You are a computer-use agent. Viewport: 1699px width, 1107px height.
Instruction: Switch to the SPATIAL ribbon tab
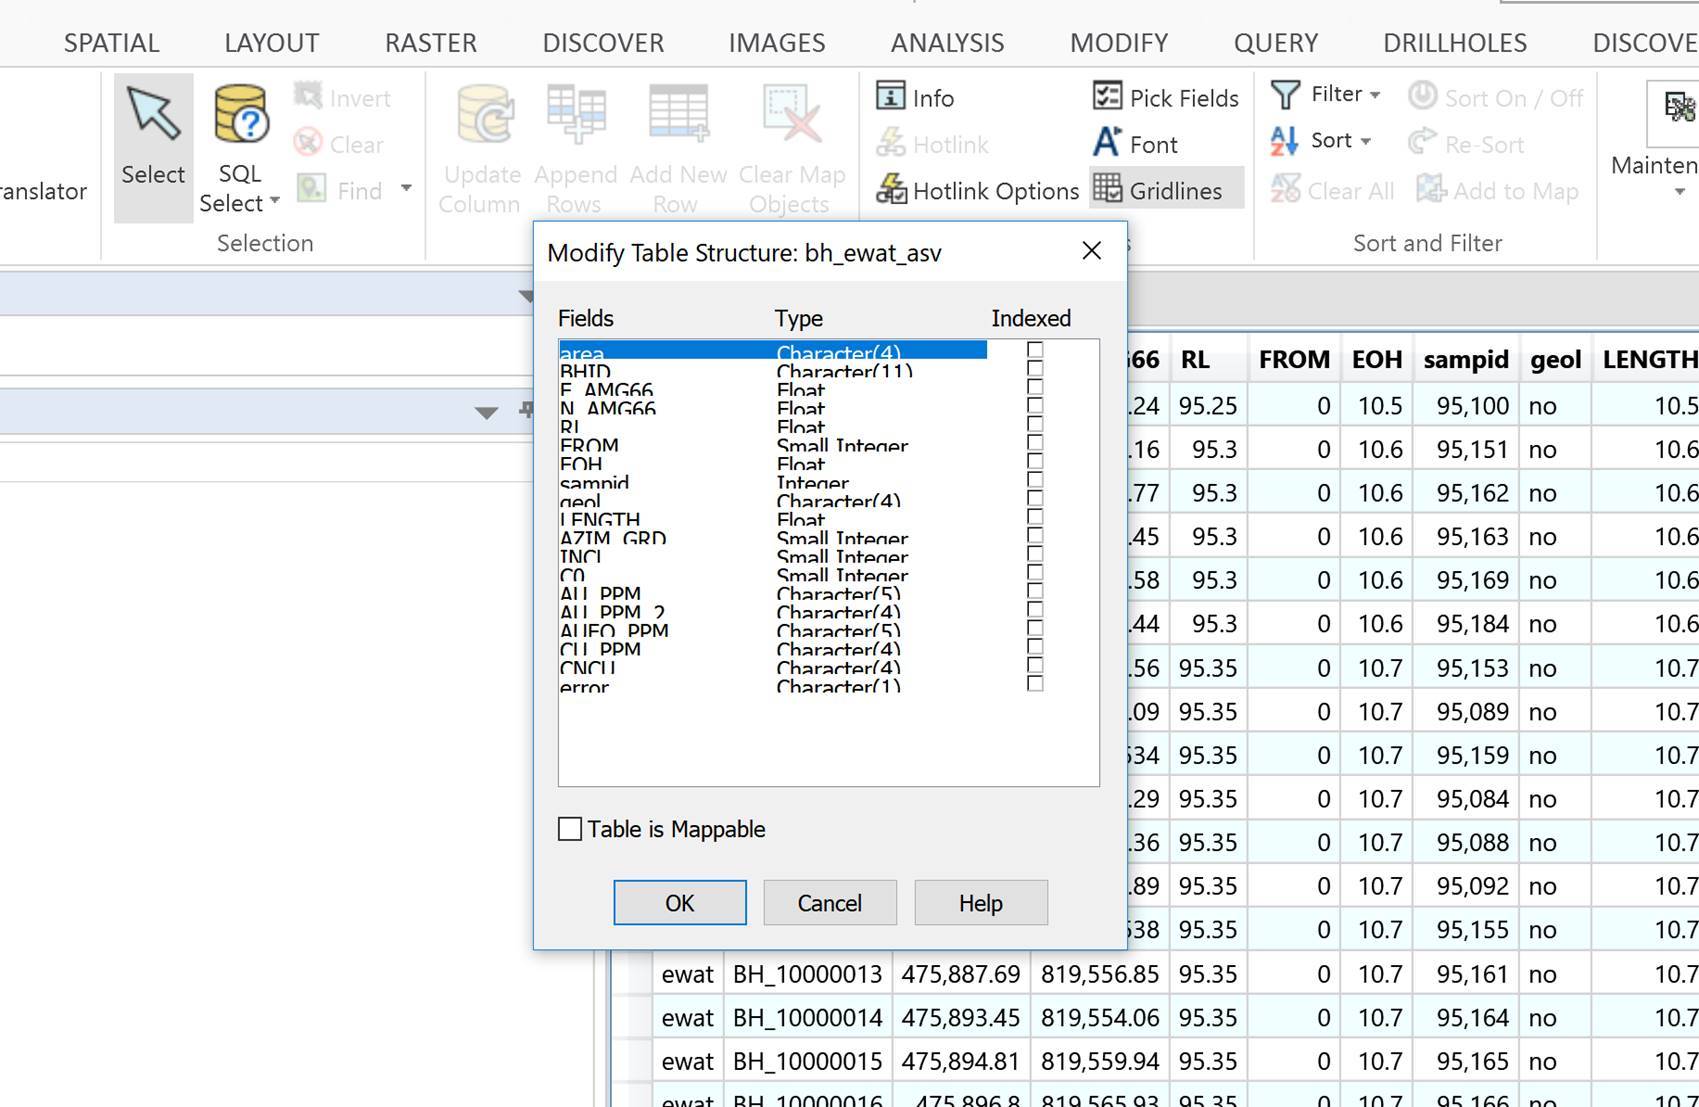[x=112, y=43]
